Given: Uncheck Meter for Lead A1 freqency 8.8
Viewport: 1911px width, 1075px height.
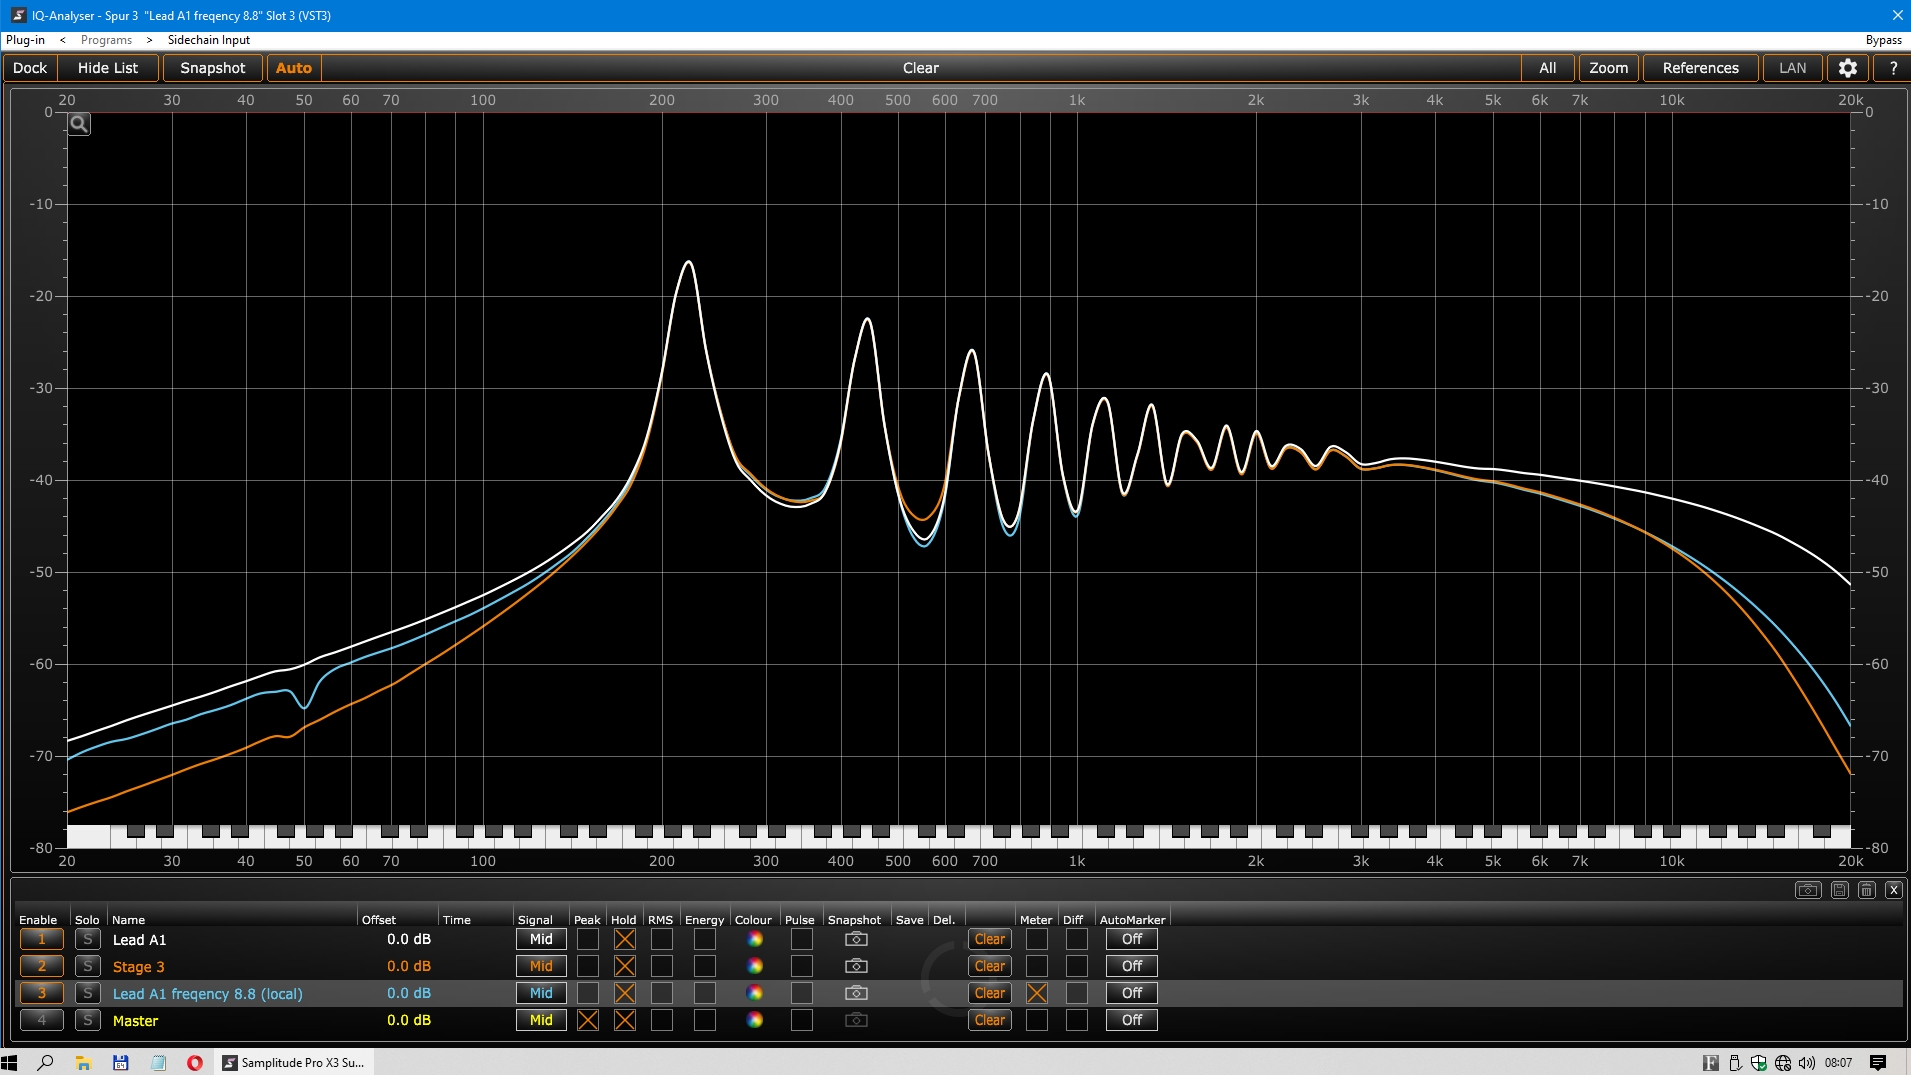Looking at the screenshot, I should 1037,993.
